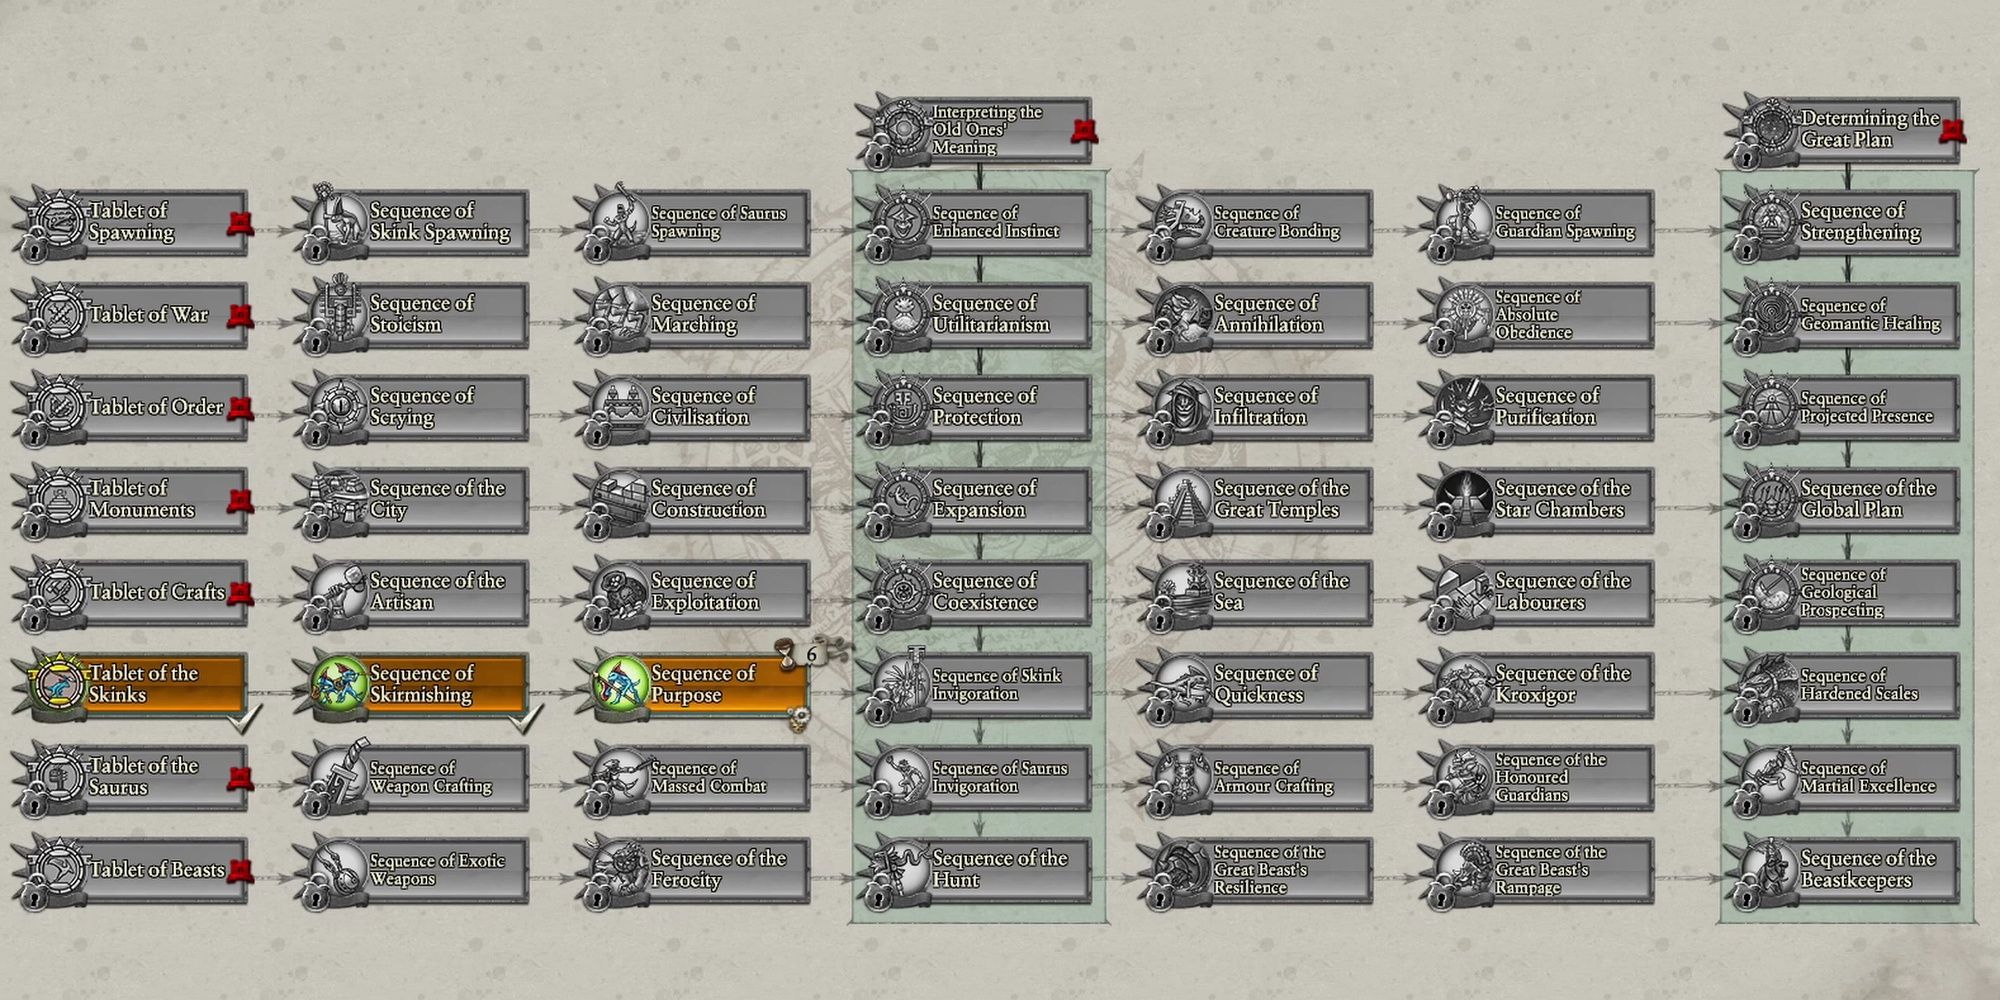
Task: Click the Tablet of War crossed-swords icon
Action: click(x=57, y=313)
